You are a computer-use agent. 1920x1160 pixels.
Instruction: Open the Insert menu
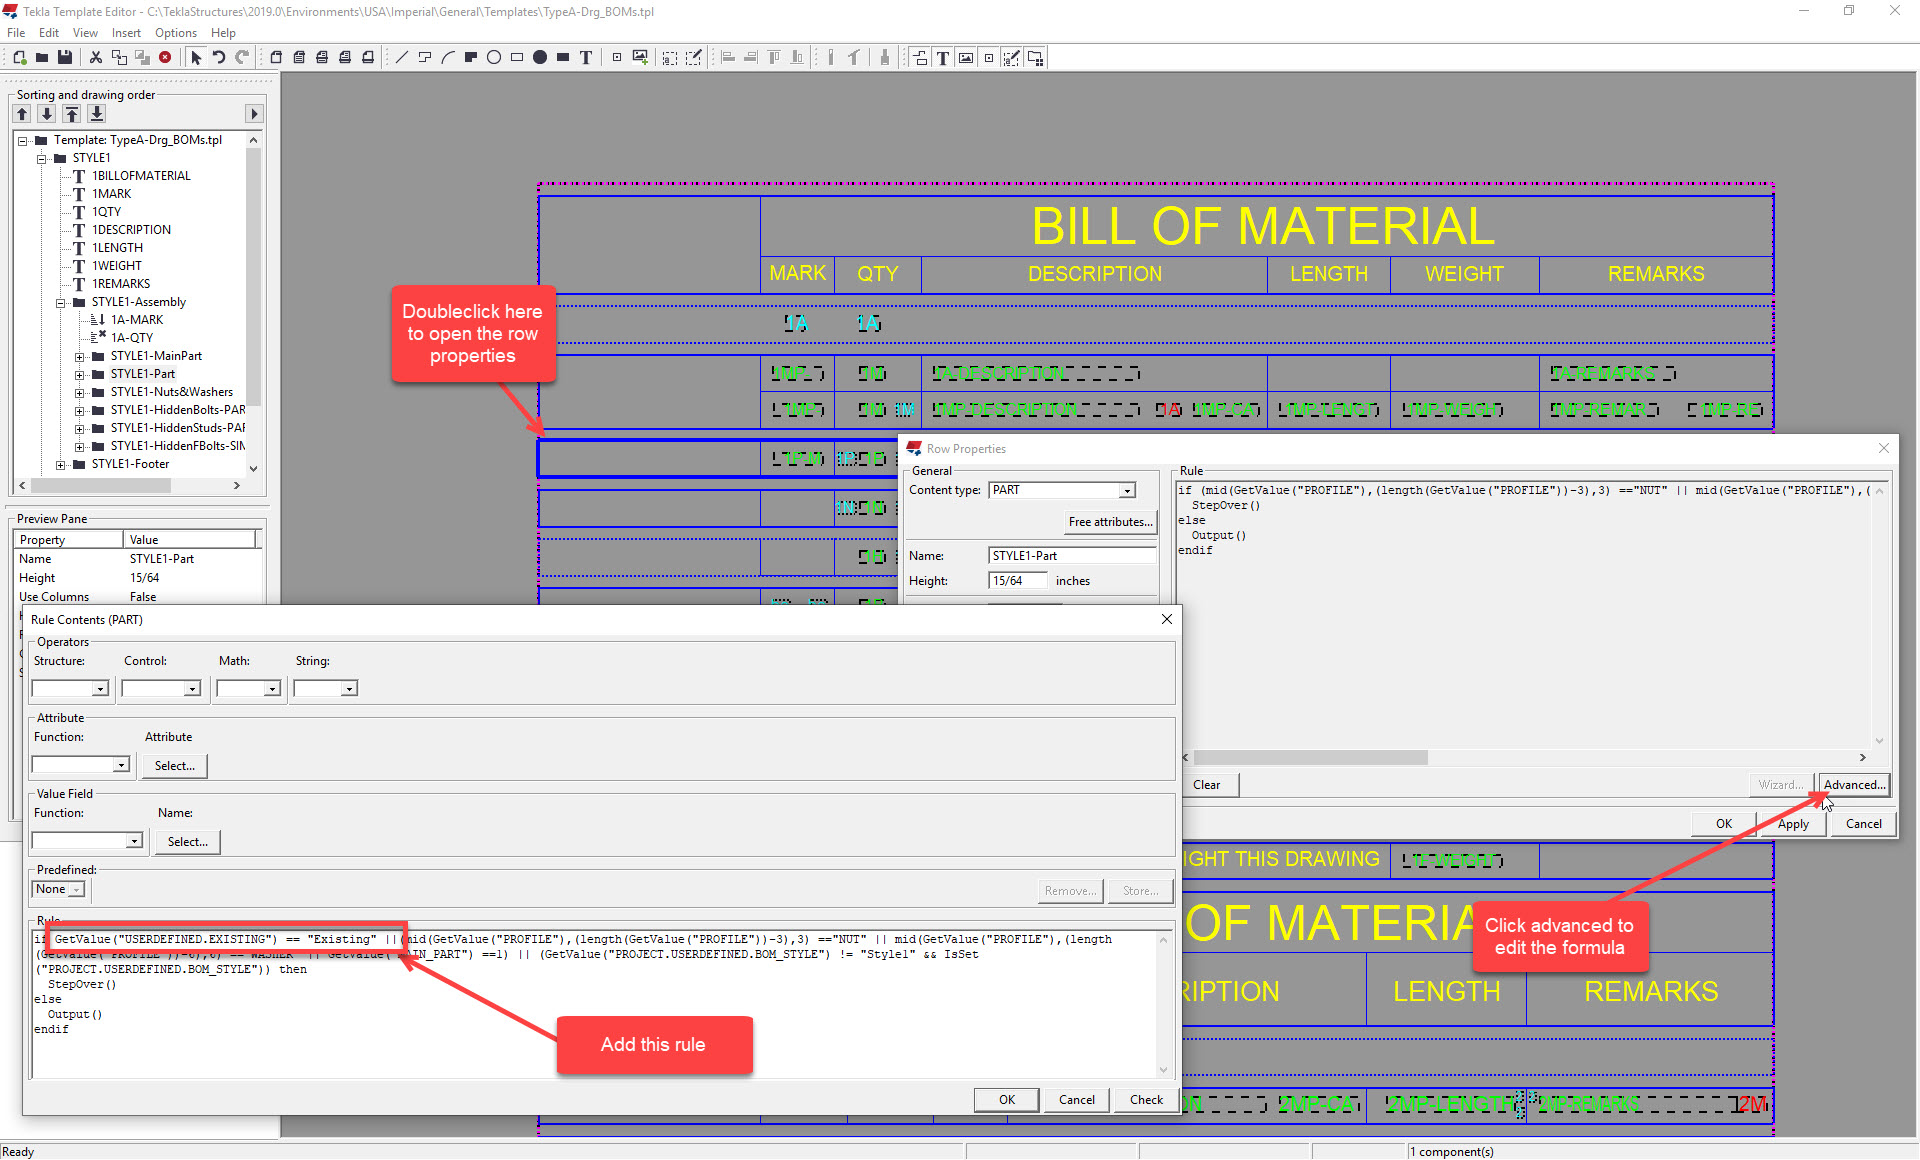tap(125, 32)
